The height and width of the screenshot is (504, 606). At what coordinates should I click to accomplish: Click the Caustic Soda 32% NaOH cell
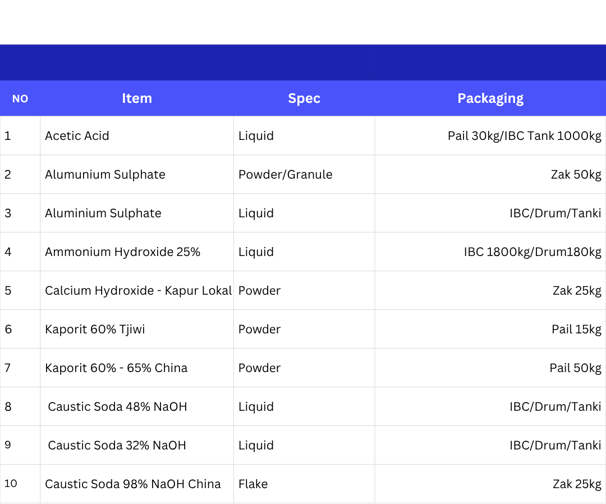point(137,445)
